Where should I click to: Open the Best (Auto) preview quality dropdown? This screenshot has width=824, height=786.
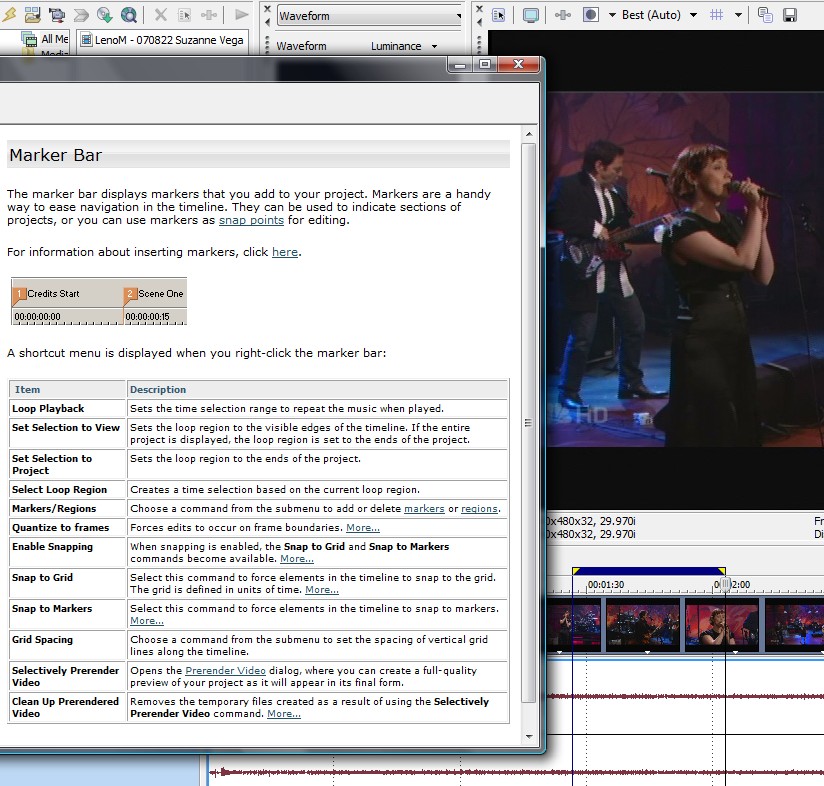[x=659, y=15]
